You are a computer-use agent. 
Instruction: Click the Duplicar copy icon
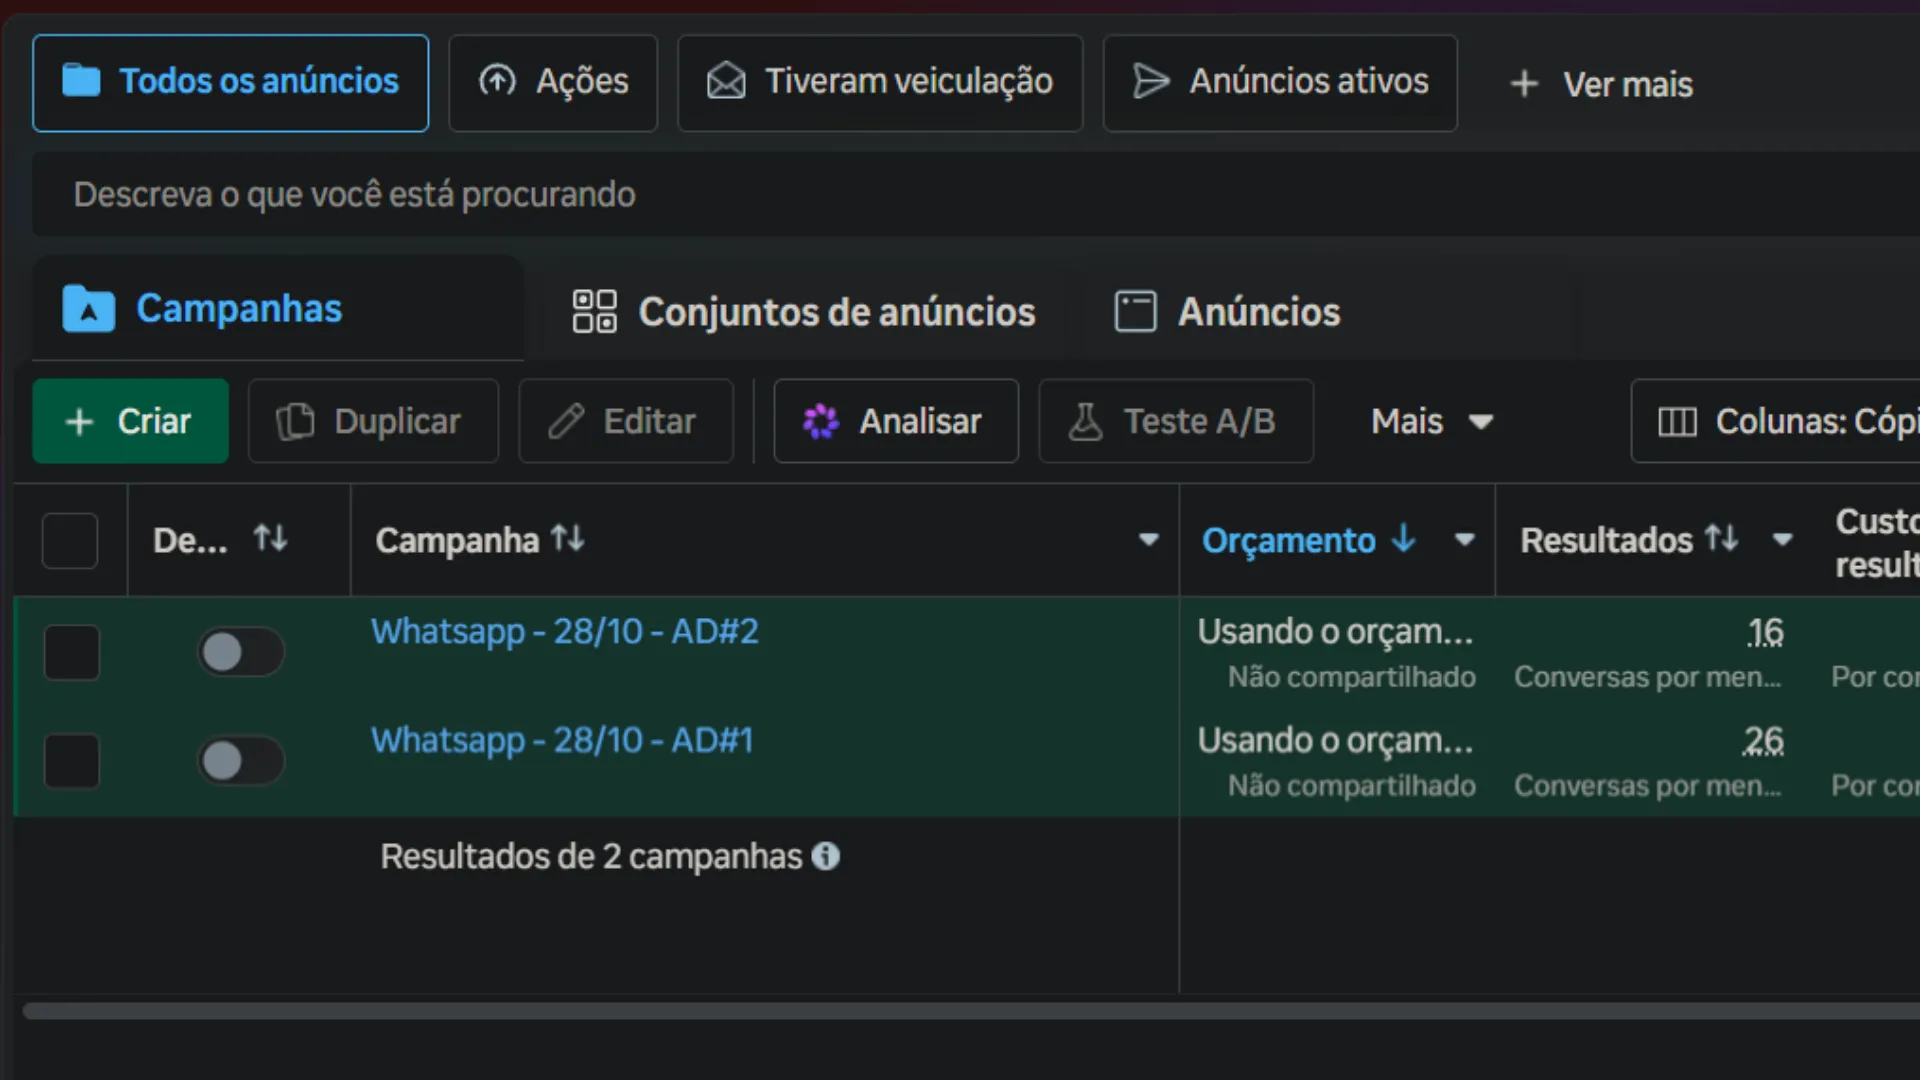[295, 421]
